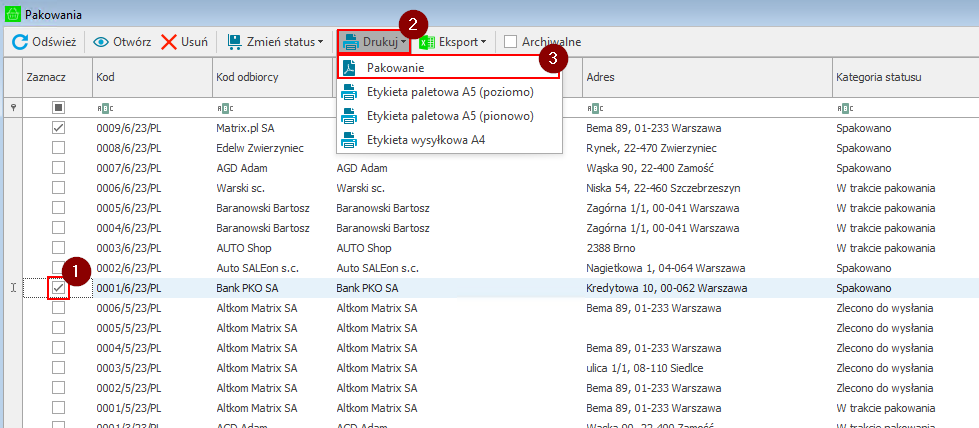Tick the select-all checkbox in filter row
The height and width of the screenshot is (428, 979).
pyautogui.click(x=59, y=107)
